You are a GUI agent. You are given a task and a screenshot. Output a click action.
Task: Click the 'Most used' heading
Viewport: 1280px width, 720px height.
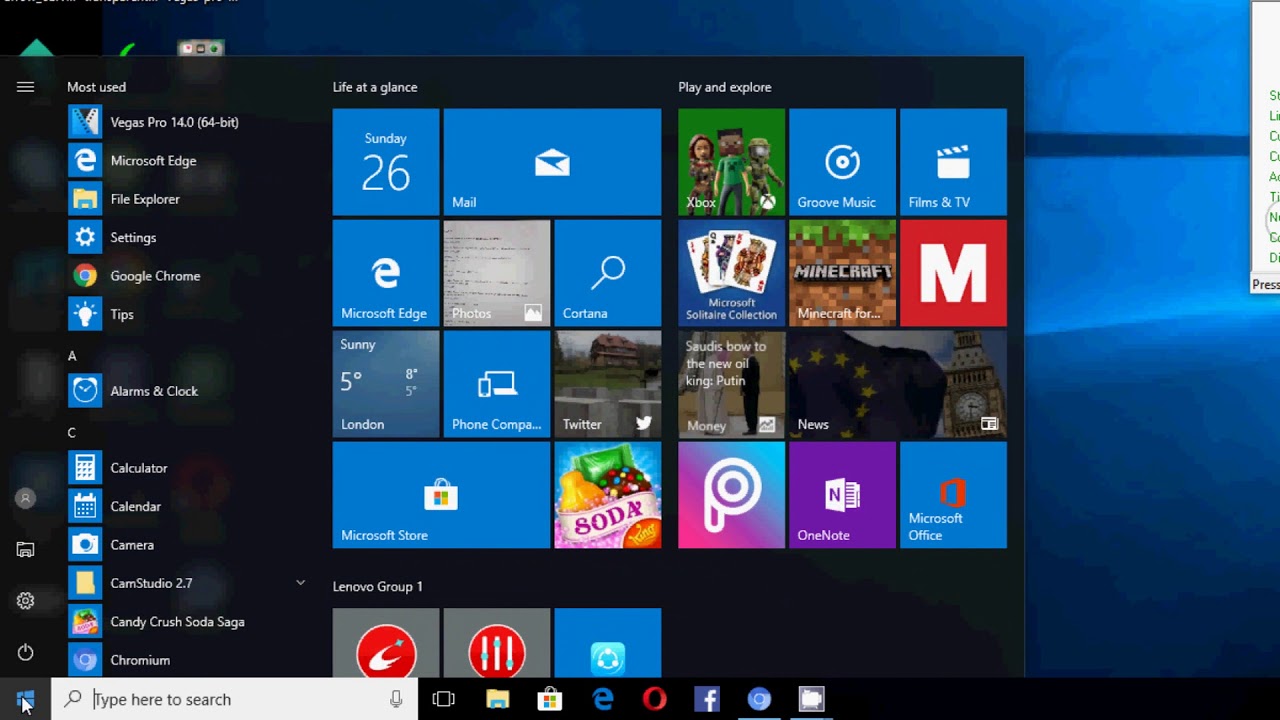click(x=96, y=87)
